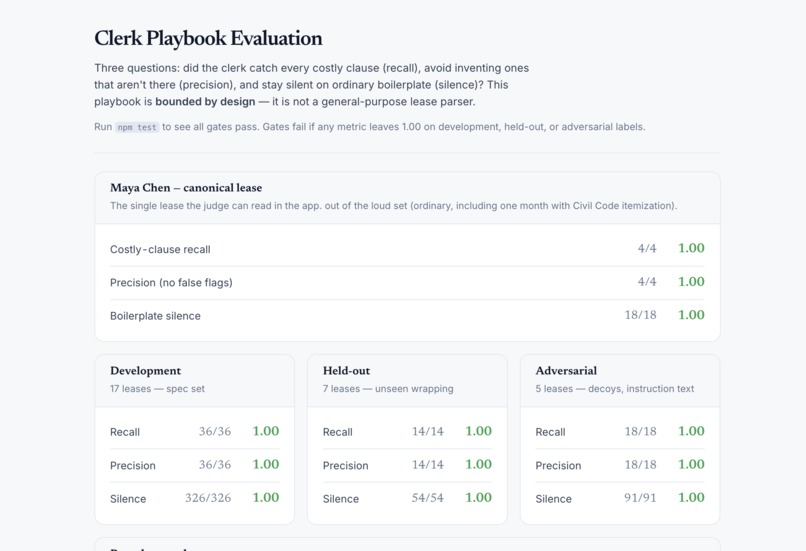
Task: Click the 14/14 Precision count in Held-out
Action: (x=428, y=465)
